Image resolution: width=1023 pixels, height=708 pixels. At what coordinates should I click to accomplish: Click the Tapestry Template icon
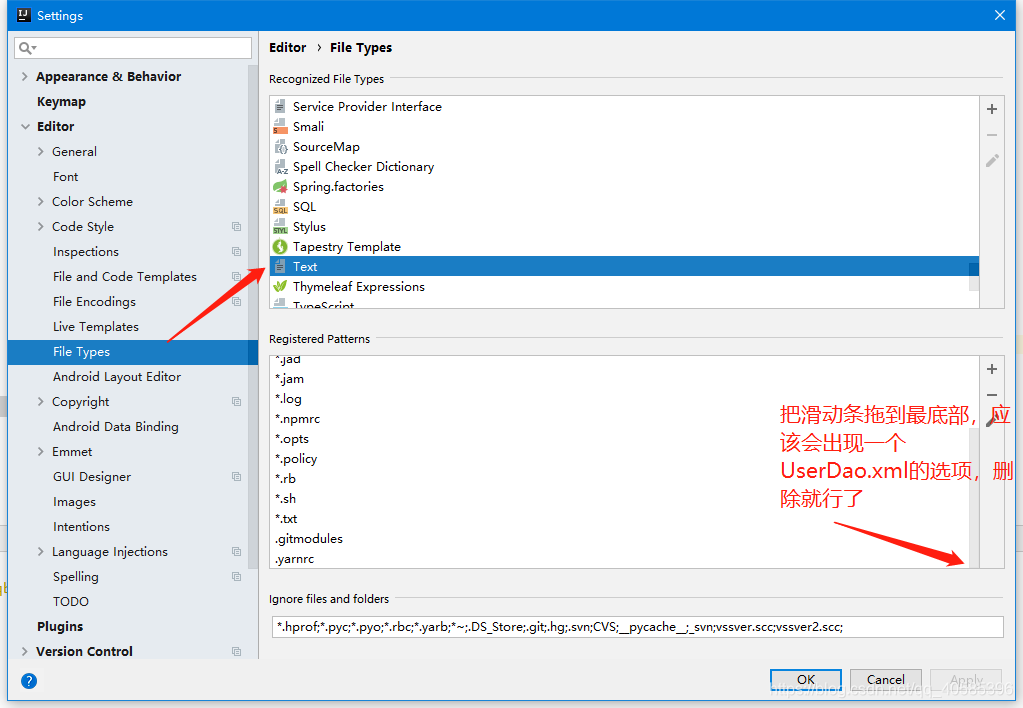[280, 247]
